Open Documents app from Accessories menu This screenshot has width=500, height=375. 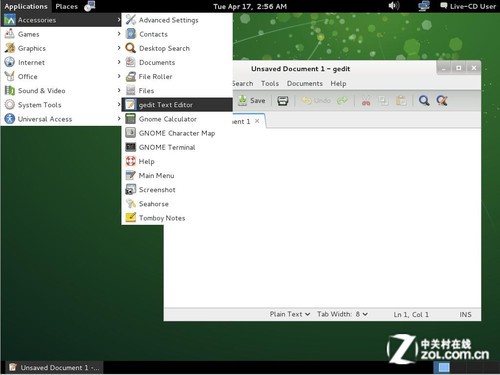(x=177, y=62)
